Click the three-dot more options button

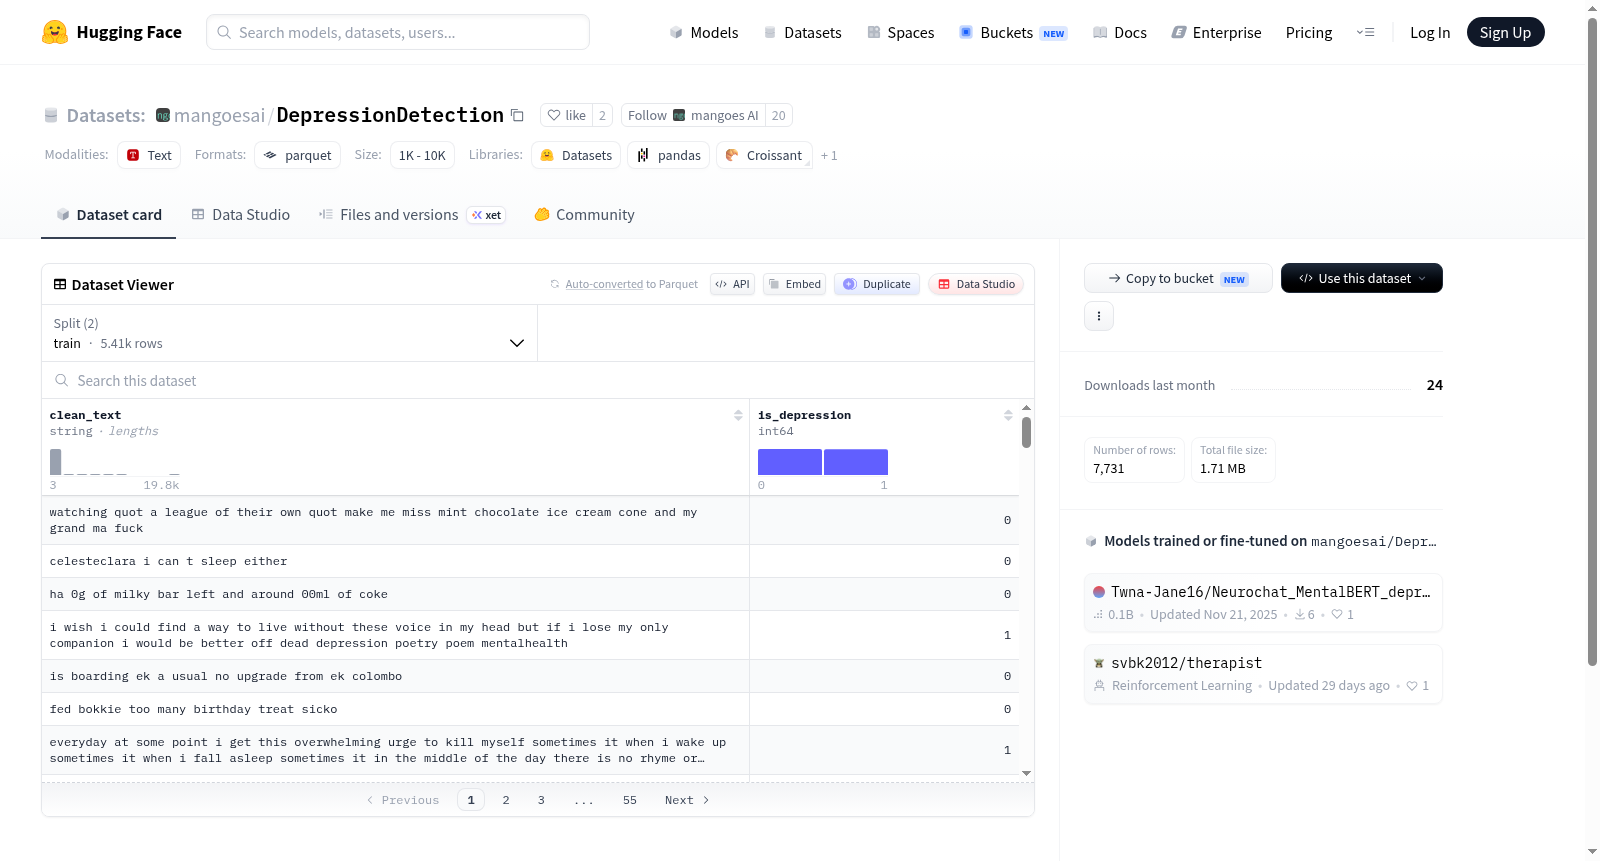tap(1099, 316)
